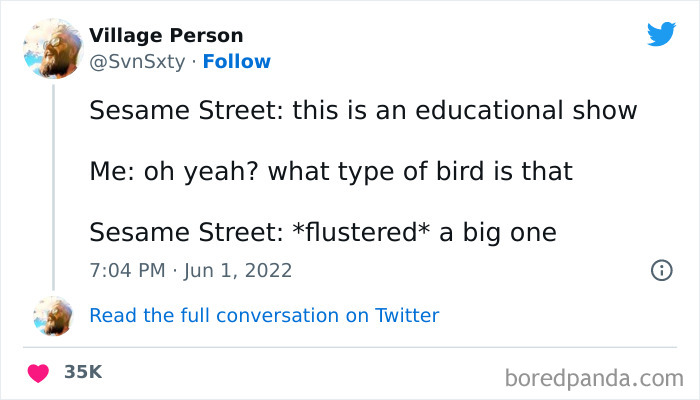Screen dimensions: 700x400
Task: Open the tweet info circle icon
Action: tap(661, 270)
